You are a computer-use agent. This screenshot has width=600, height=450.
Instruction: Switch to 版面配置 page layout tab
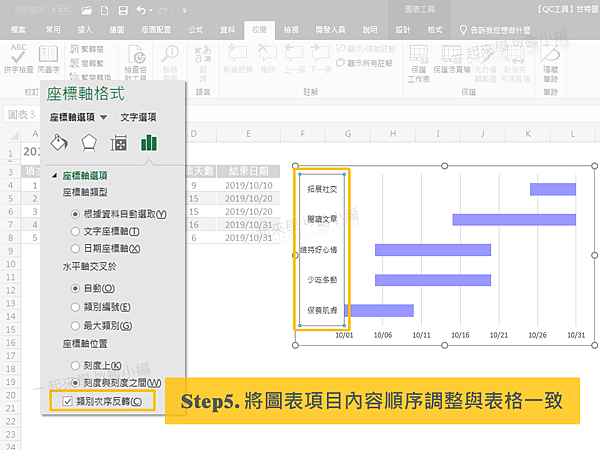click(156, 30)
